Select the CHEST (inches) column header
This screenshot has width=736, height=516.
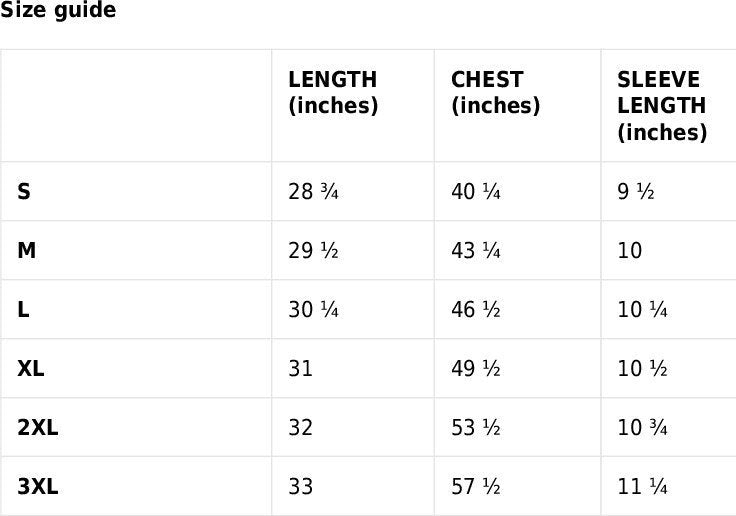coord(495,93)
